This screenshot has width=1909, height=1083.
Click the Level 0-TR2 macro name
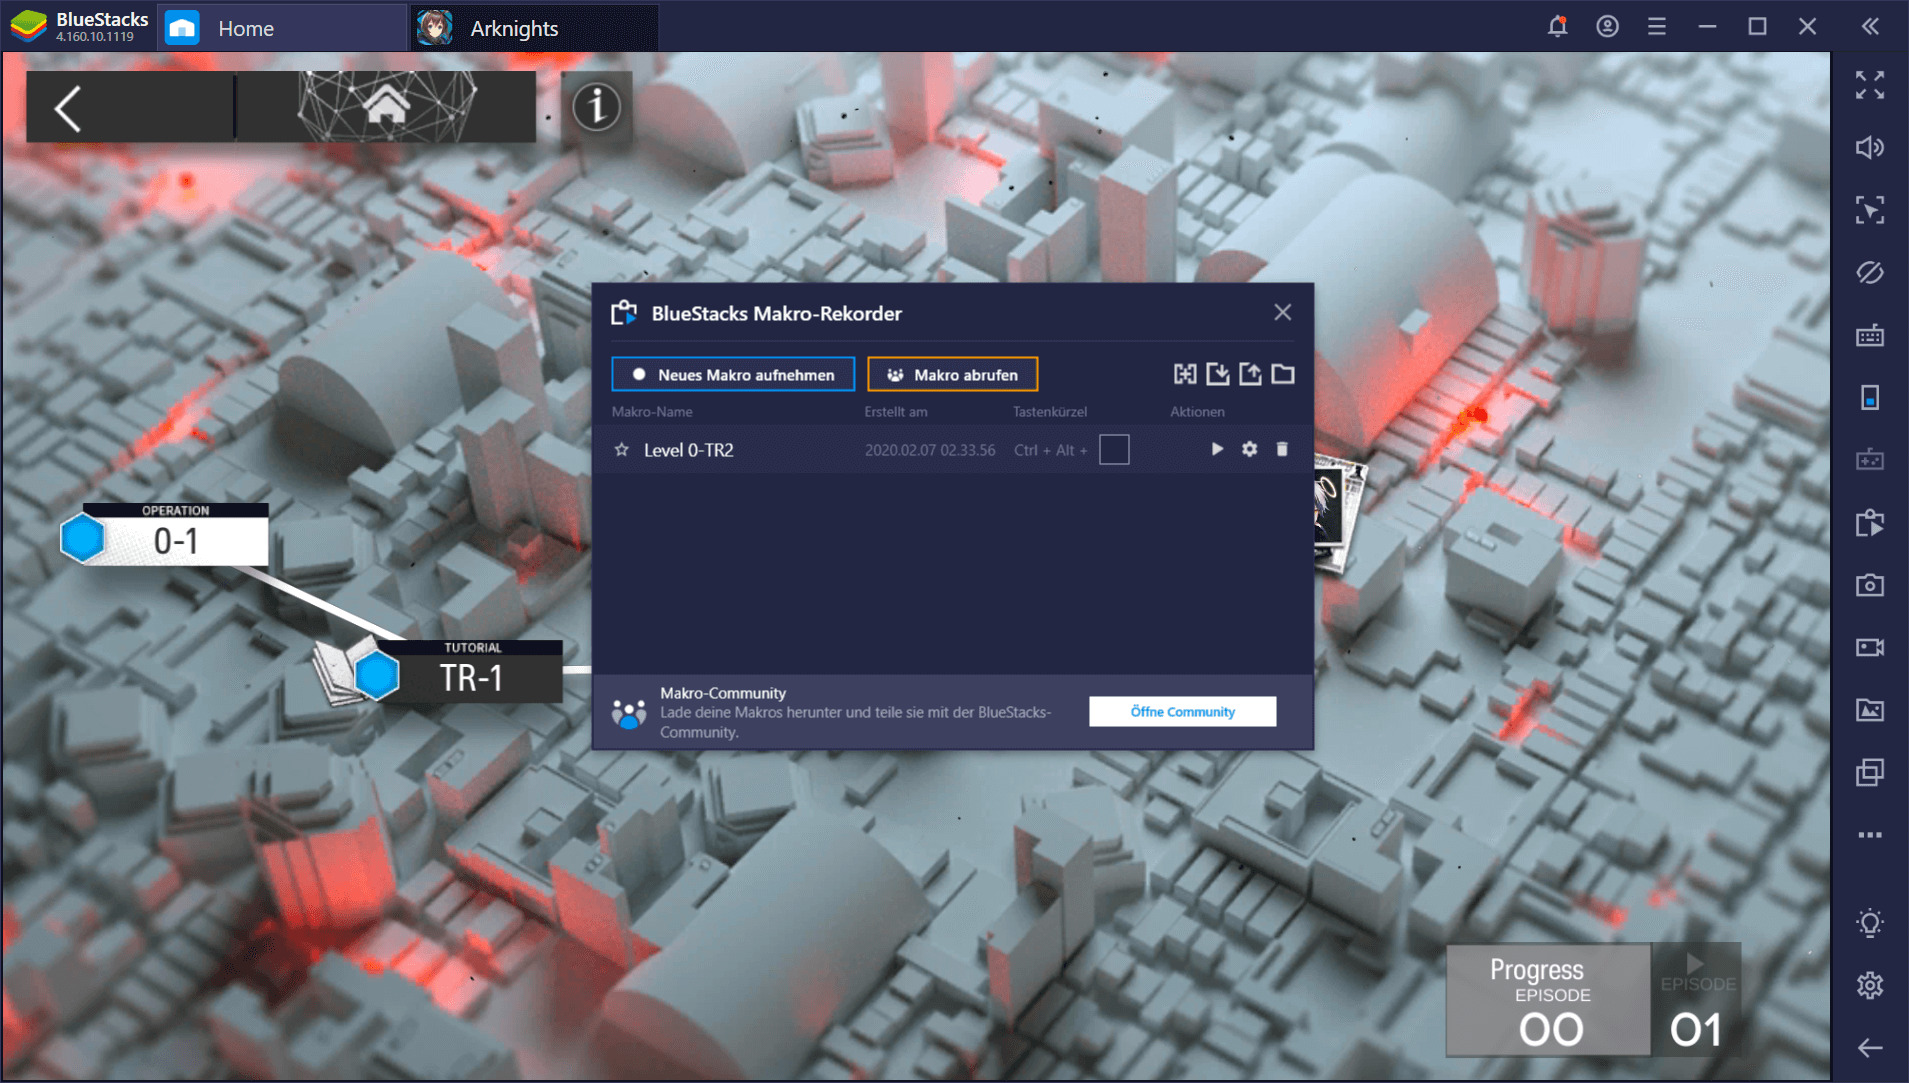click(688, 450)
